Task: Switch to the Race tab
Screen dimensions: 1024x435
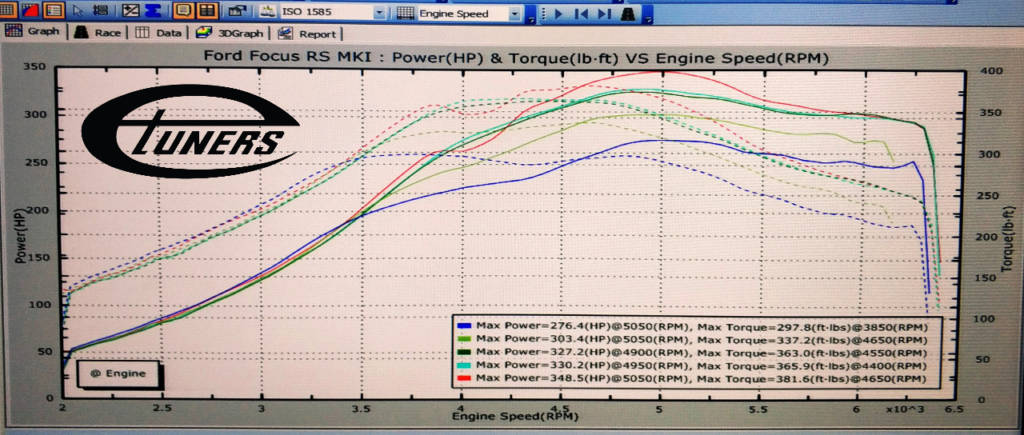Action: click(97, 32)
